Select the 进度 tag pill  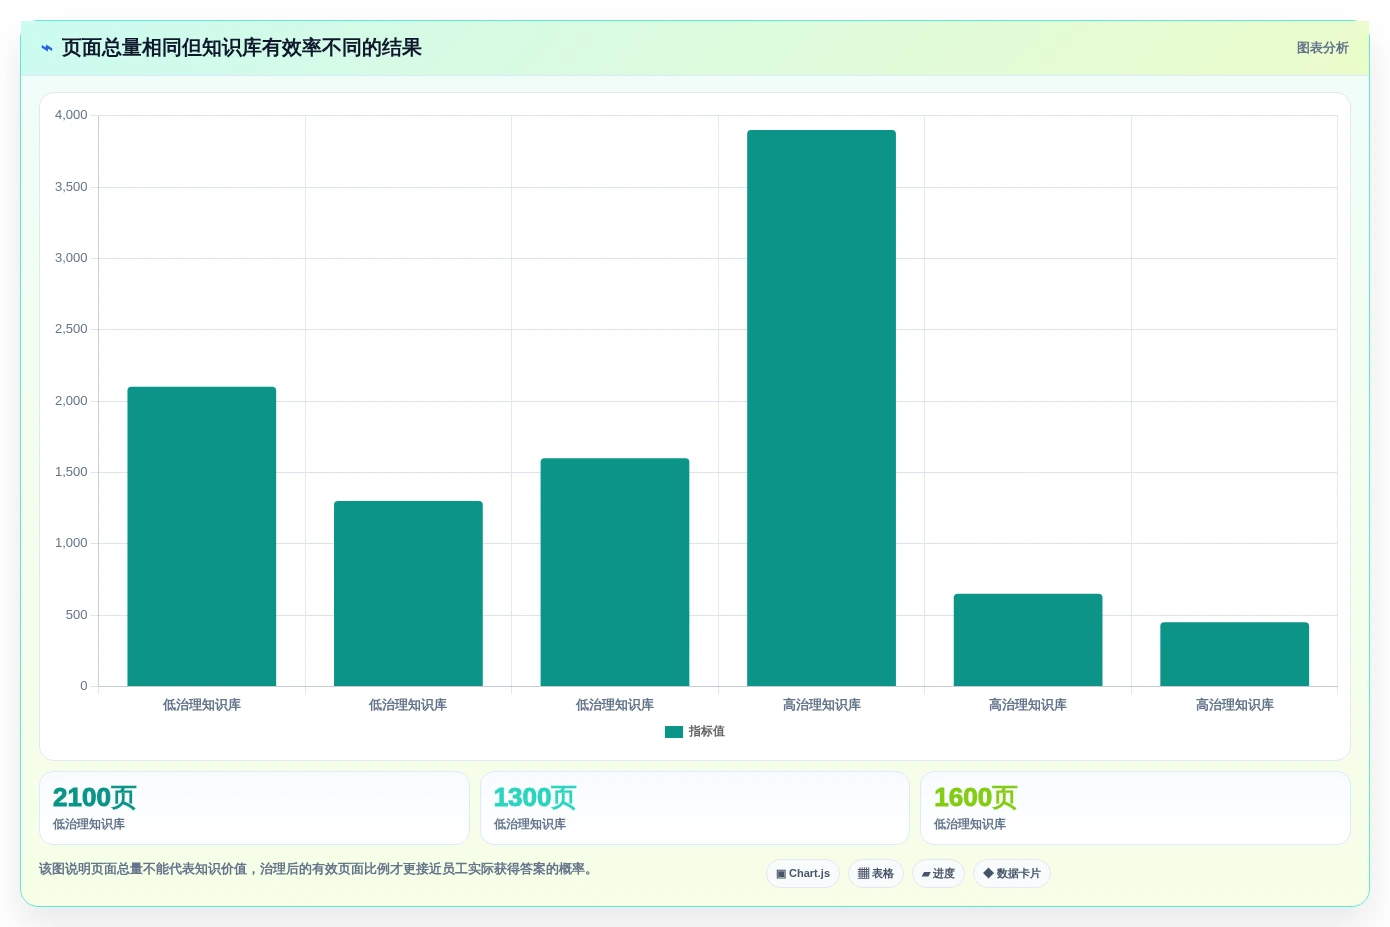click(x=938, y=873)
